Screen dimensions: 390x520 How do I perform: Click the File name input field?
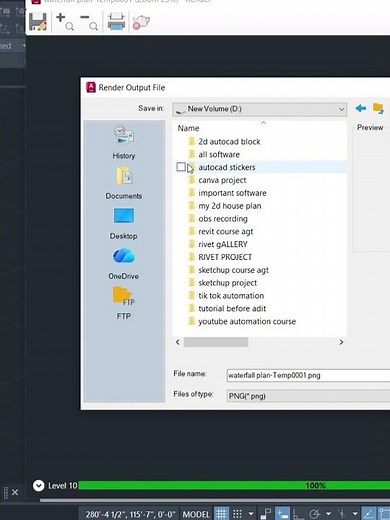pyautogui.click(x=308, y=375)
